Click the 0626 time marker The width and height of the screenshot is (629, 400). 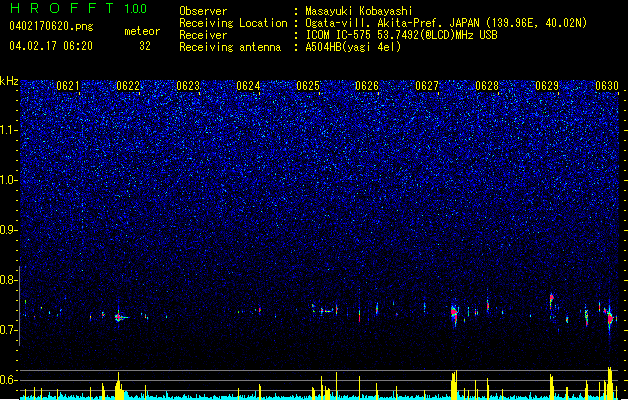pos(367,86)
